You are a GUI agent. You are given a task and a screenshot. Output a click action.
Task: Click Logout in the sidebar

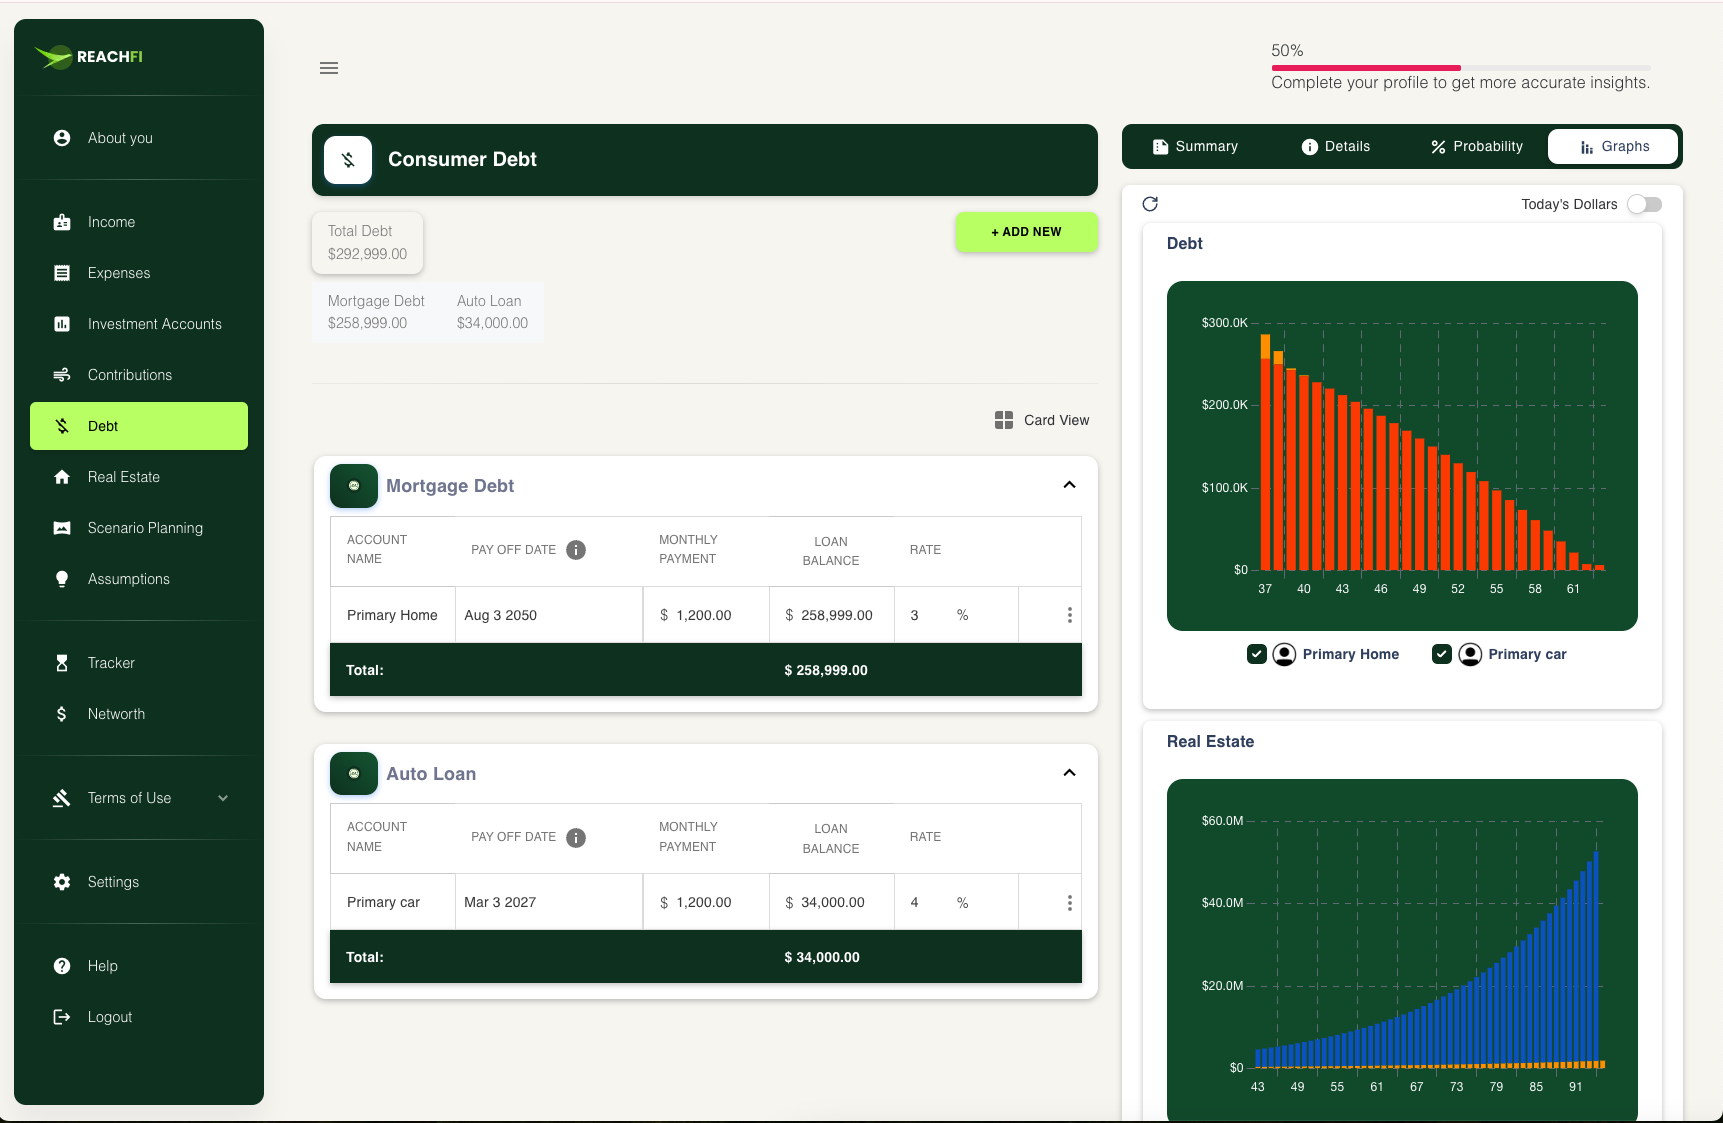pyautogui.click(x=109, y=1017)
